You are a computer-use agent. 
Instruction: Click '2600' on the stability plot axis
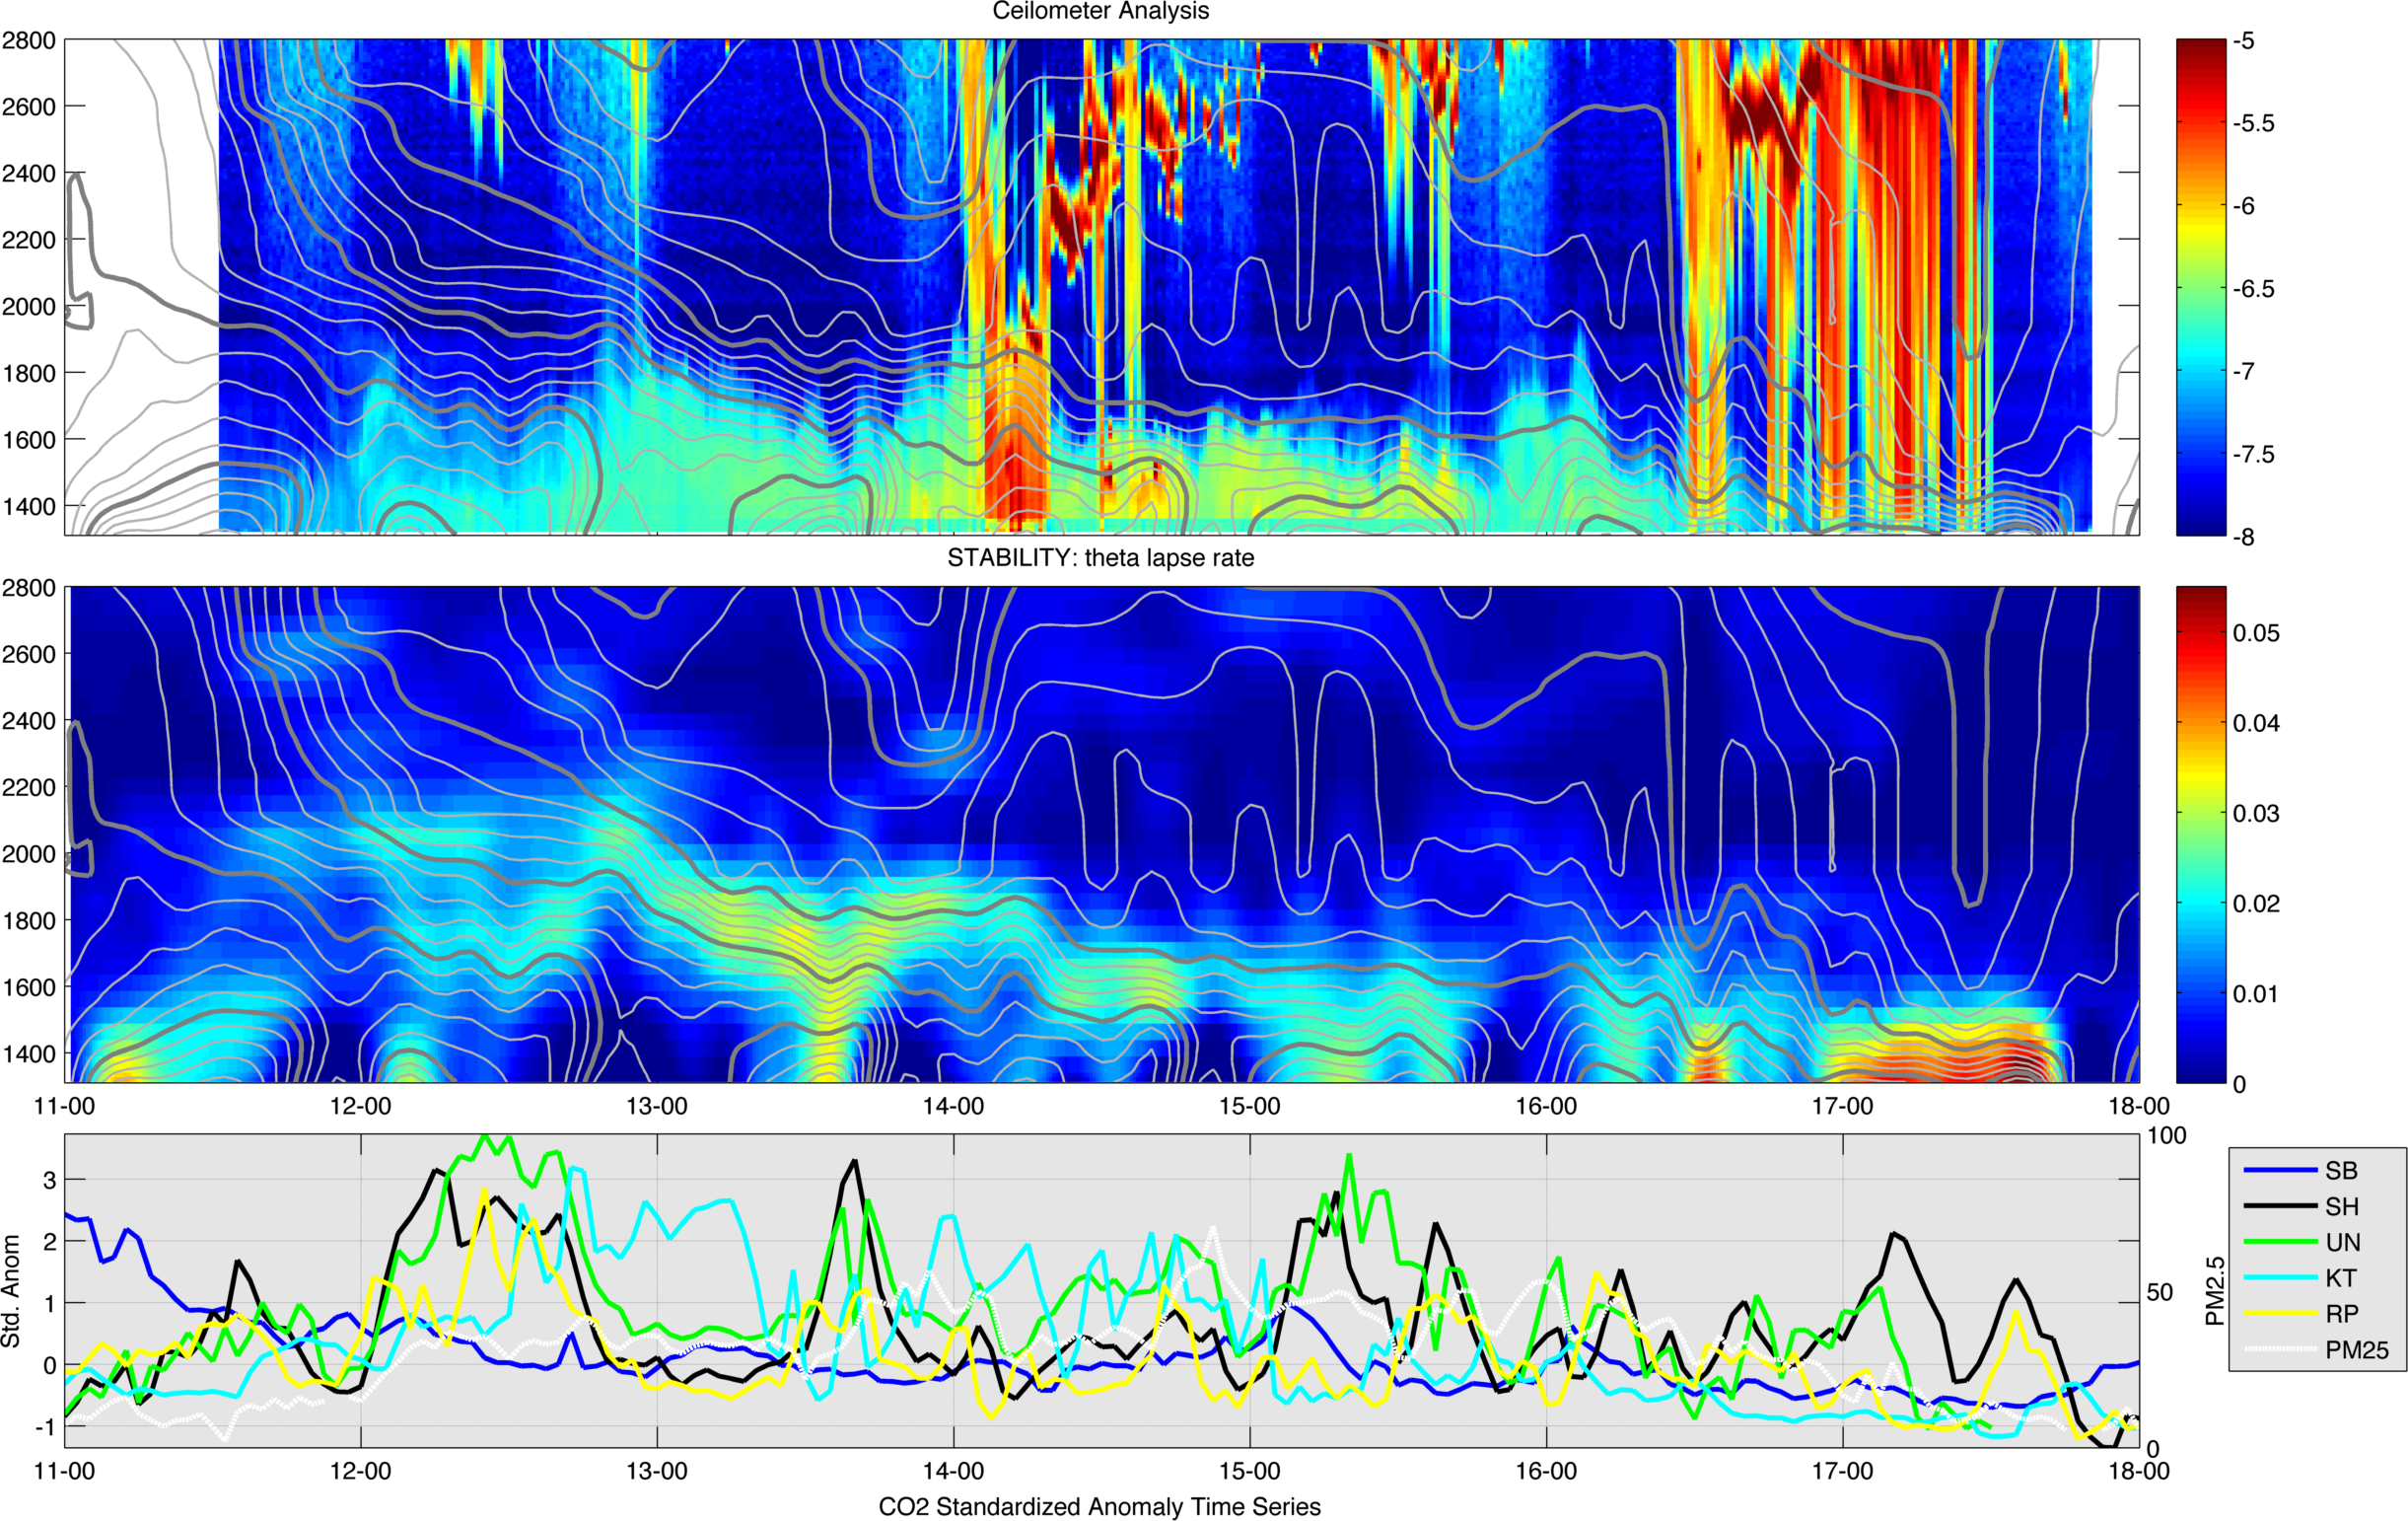coord(29,654)
